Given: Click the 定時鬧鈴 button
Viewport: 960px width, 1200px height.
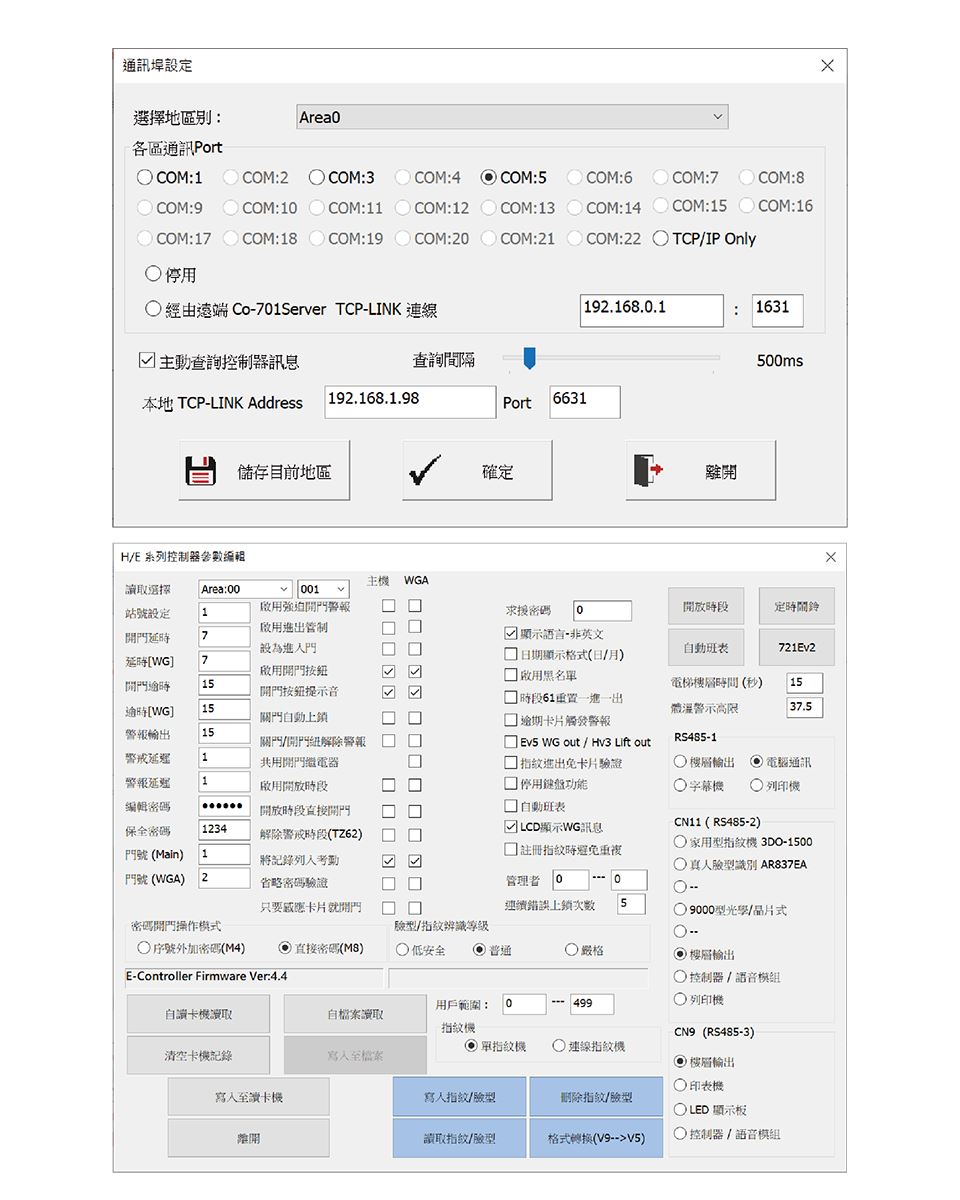Looking at the screenshot, I should (x=796, y=606).
